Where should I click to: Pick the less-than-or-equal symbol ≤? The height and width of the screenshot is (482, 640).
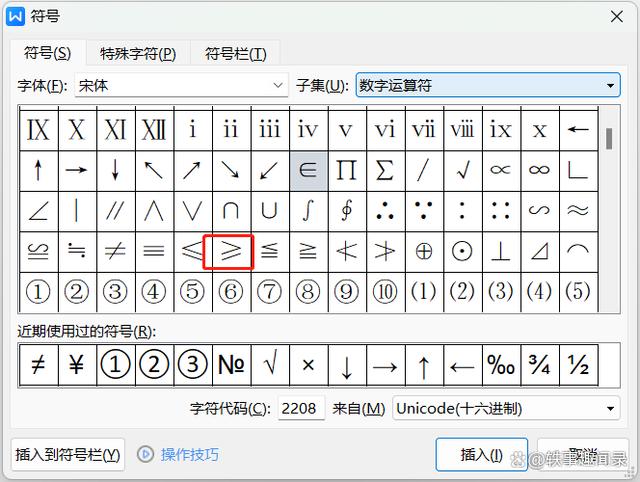192,251
